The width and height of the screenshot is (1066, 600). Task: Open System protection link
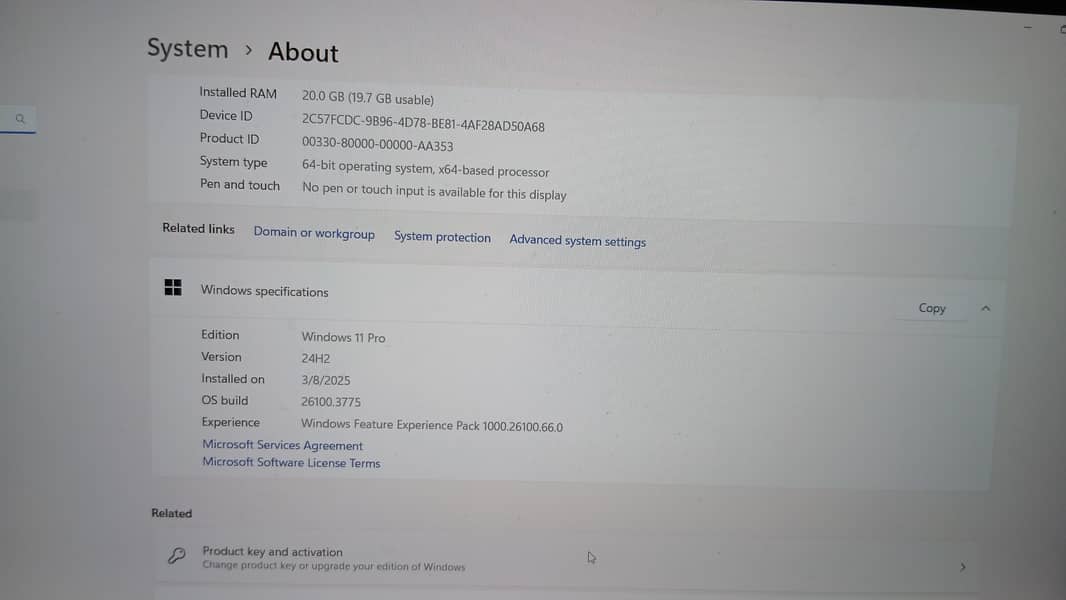pos(442,237)
